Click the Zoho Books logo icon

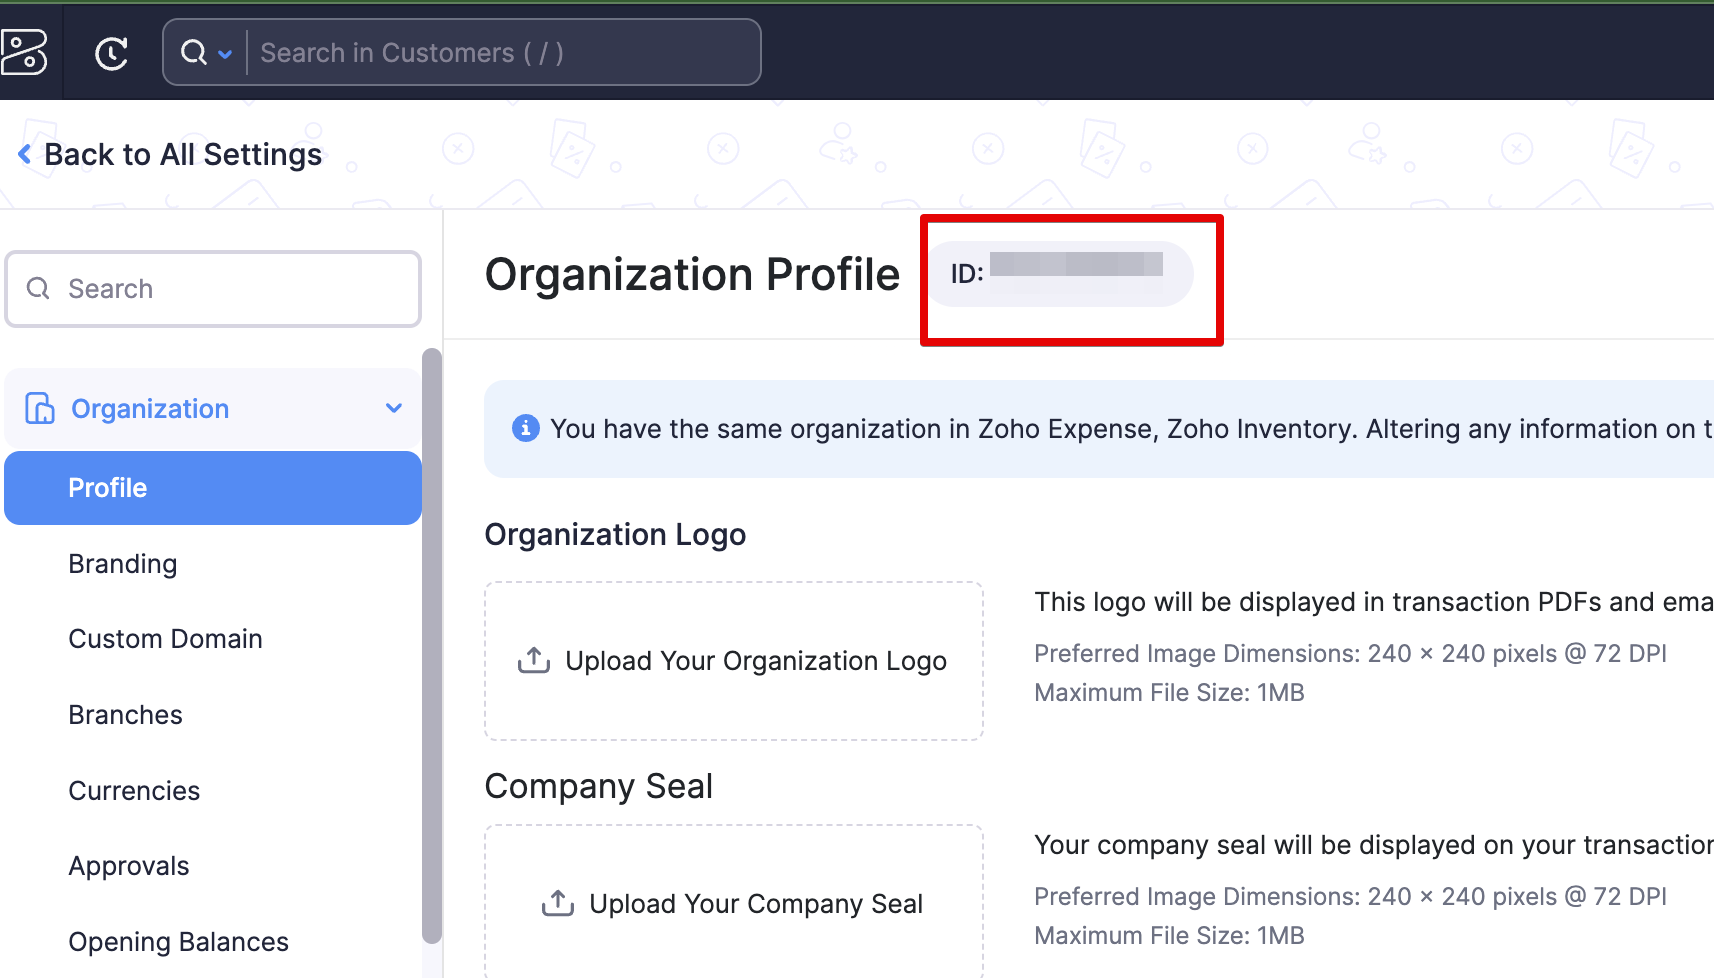coord(24,52)
